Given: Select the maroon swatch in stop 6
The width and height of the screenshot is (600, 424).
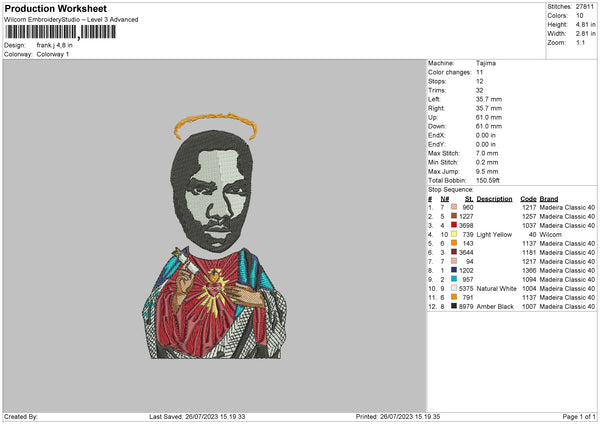Looking at the screenshot, I should click(454, 252).
